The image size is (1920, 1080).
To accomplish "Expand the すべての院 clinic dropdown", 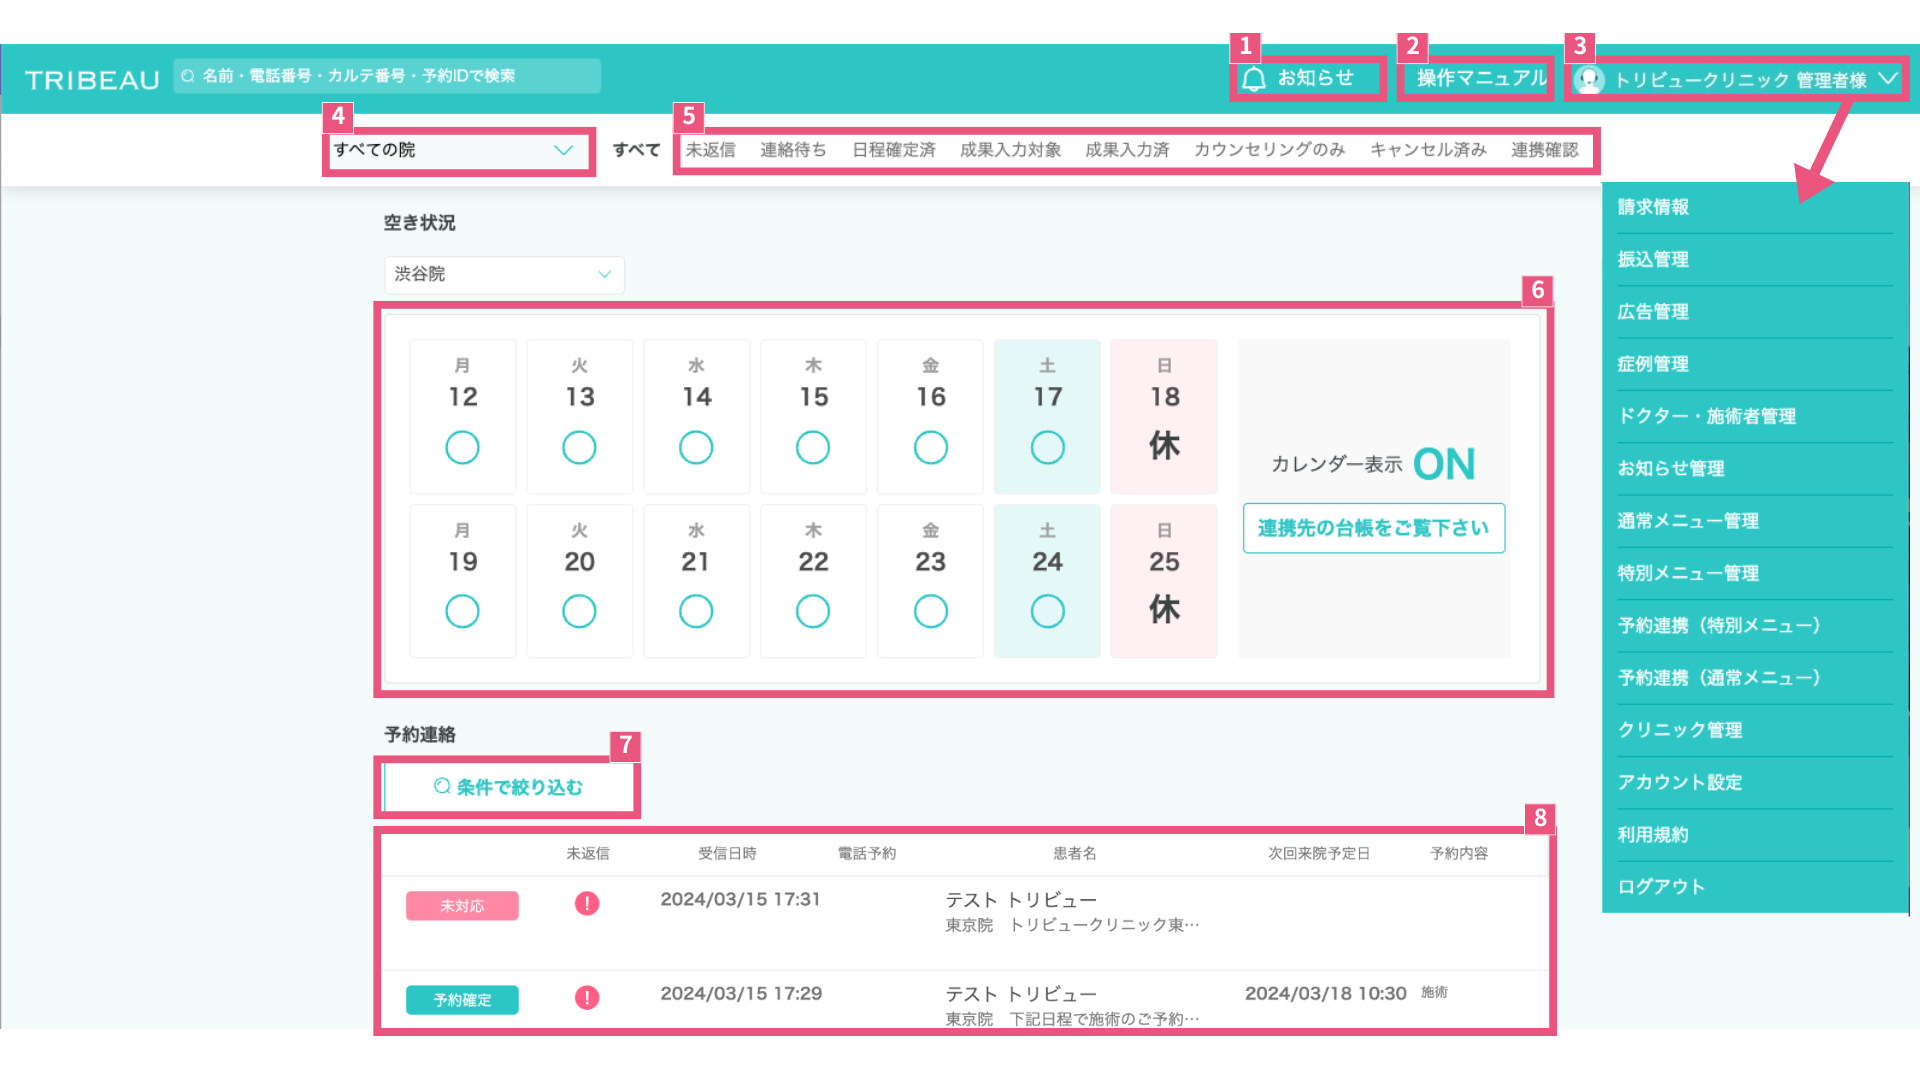I will (455, 150).
